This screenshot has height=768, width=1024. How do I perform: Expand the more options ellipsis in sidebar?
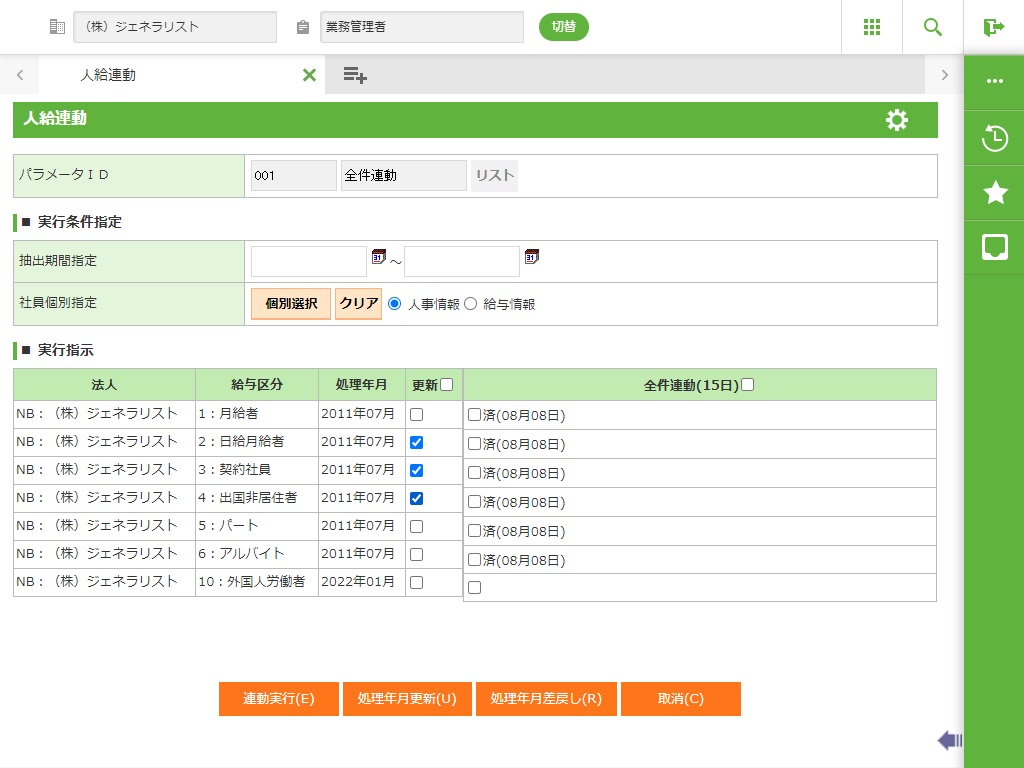(x=994, y=82)
